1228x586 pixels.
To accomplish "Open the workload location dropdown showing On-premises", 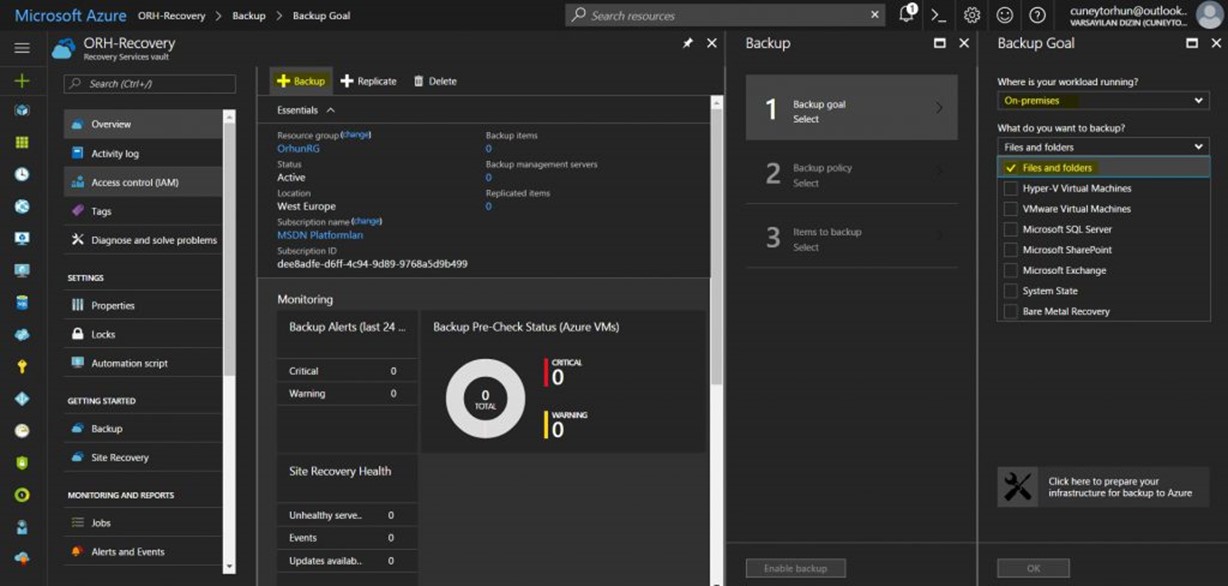I will click(1103, 100).
